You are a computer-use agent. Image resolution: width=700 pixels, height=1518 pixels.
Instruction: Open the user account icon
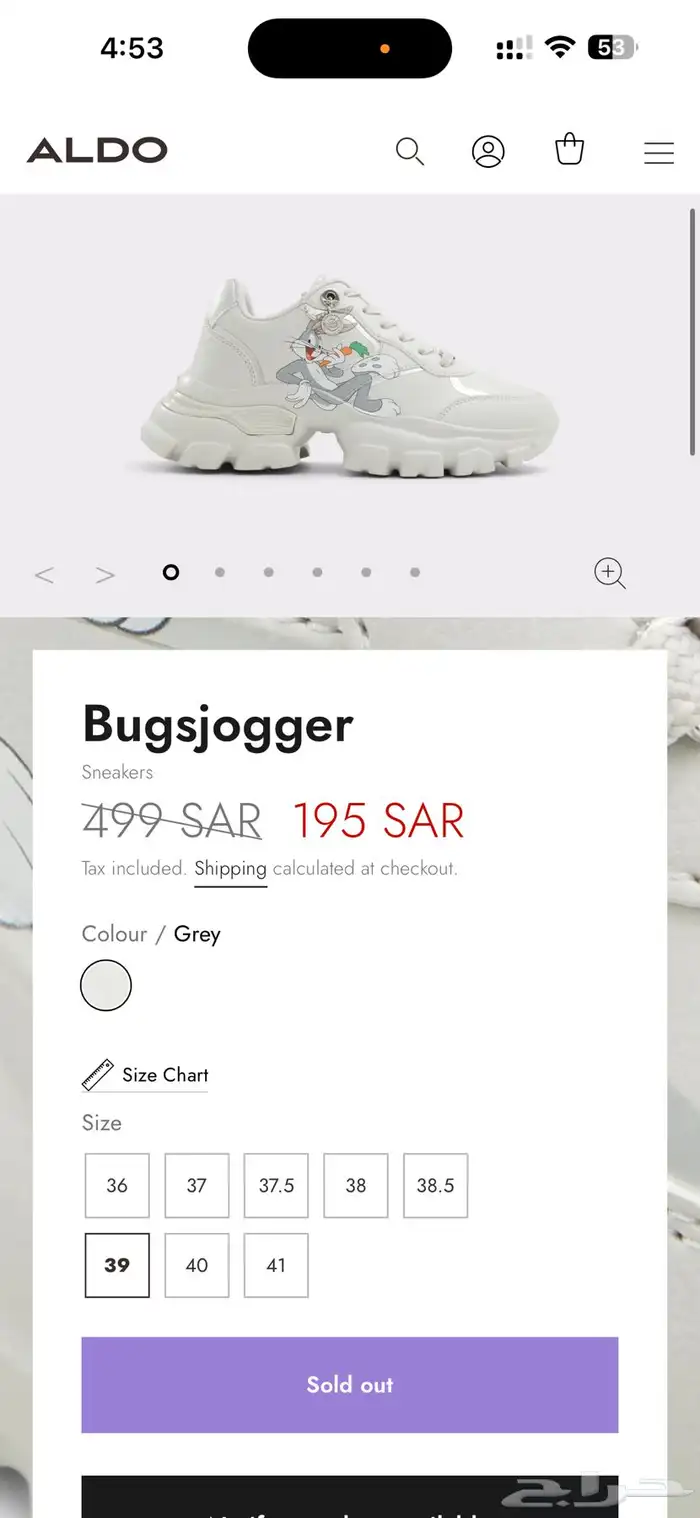click(488, 152)
